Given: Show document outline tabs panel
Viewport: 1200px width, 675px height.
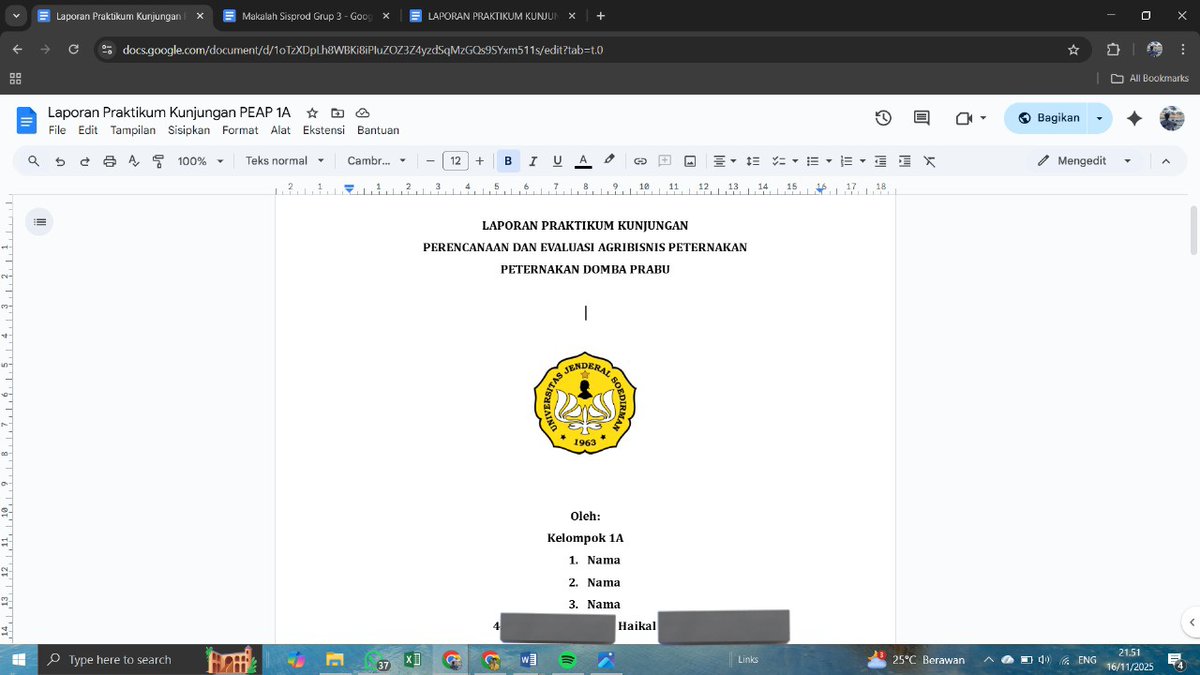Looking at the screenshot, I should [x=40, y=221].
